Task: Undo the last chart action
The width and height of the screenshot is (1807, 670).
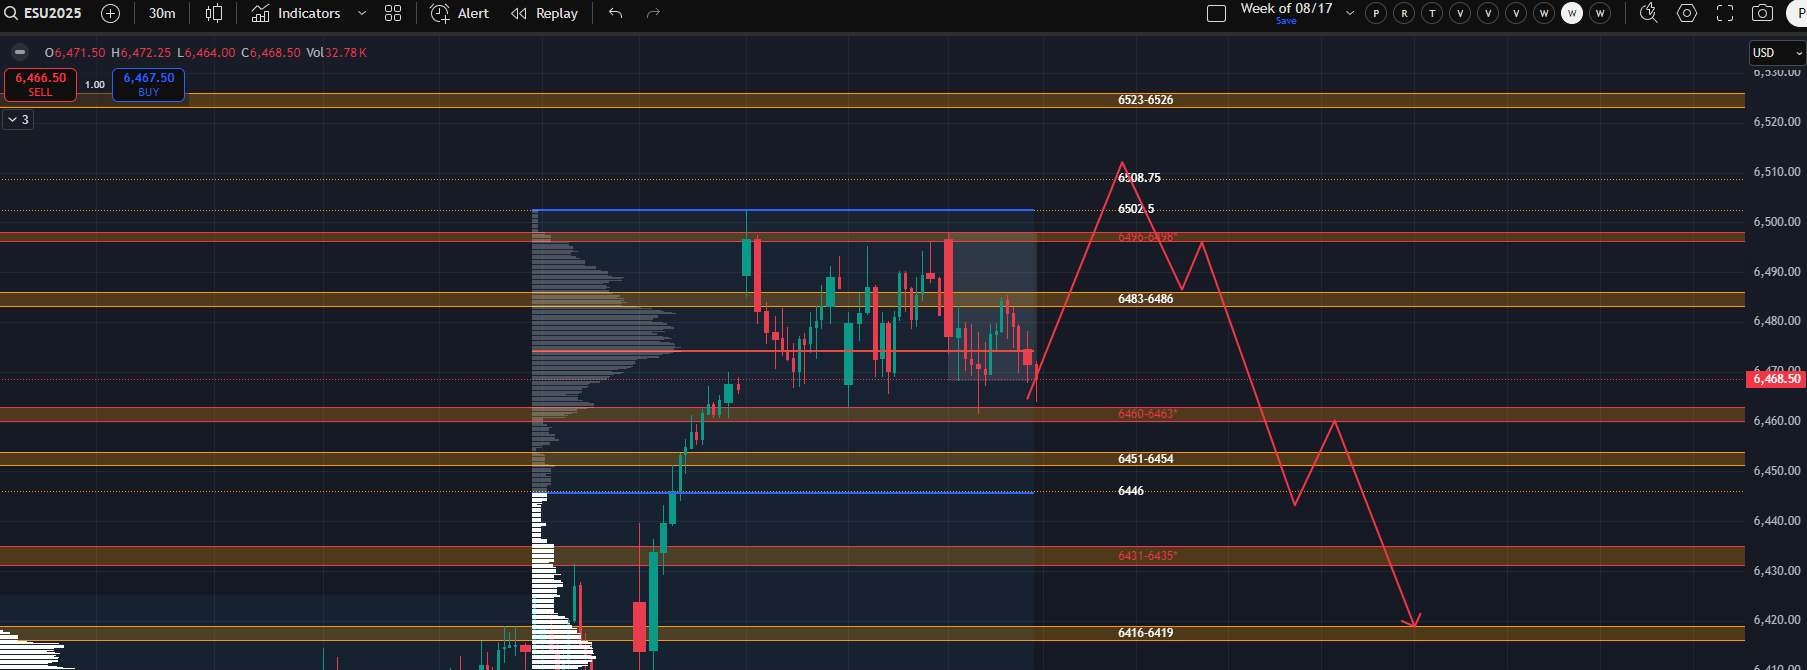Action: coord(616,13)
